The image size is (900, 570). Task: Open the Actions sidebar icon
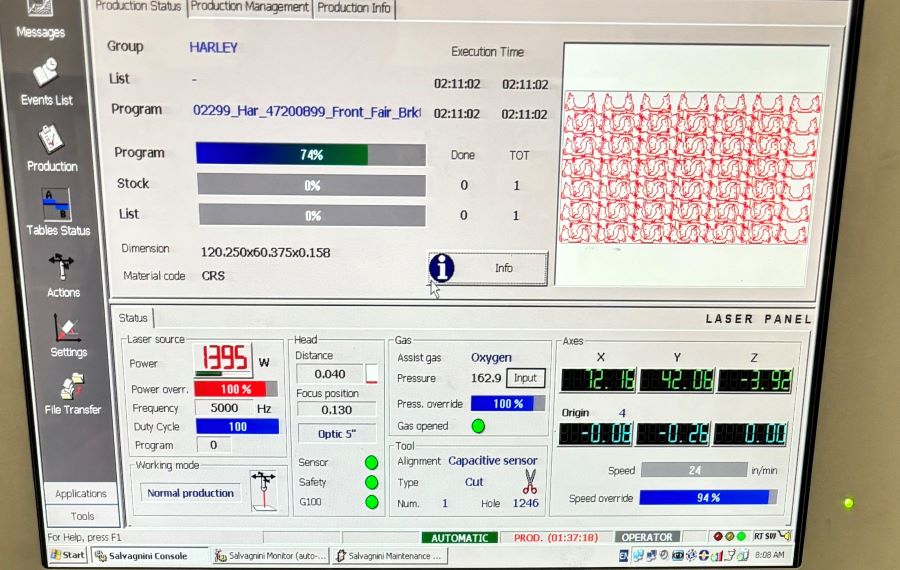tap(61, 267)
